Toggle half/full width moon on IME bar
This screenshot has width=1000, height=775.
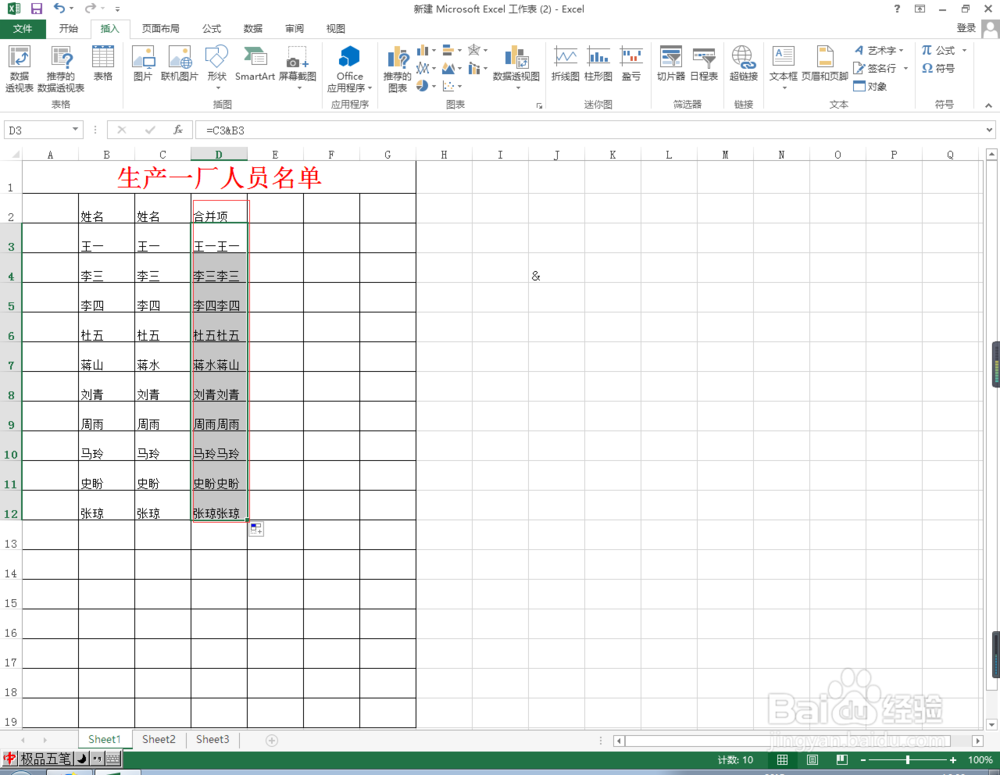click(x=82, y=758)
